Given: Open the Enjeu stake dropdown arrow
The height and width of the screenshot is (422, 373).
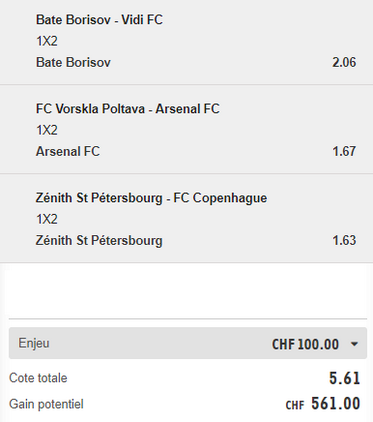Looking at the screenshot, I should [x=354, y=344].
